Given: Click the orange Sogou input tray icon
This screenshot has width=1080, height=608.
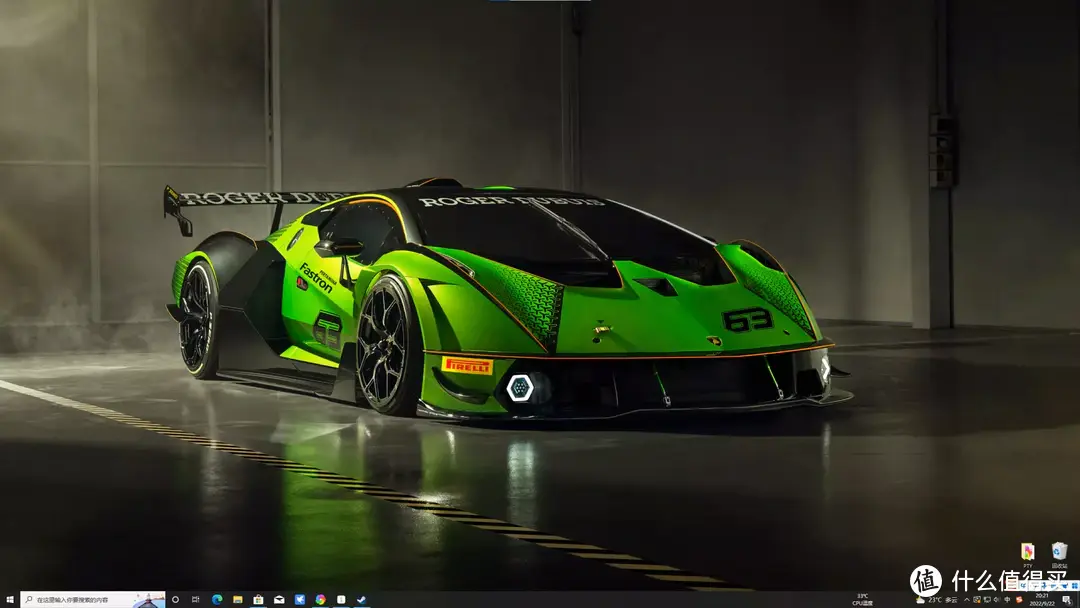Looking at the screenshot, I should [x=1019, y=600].
